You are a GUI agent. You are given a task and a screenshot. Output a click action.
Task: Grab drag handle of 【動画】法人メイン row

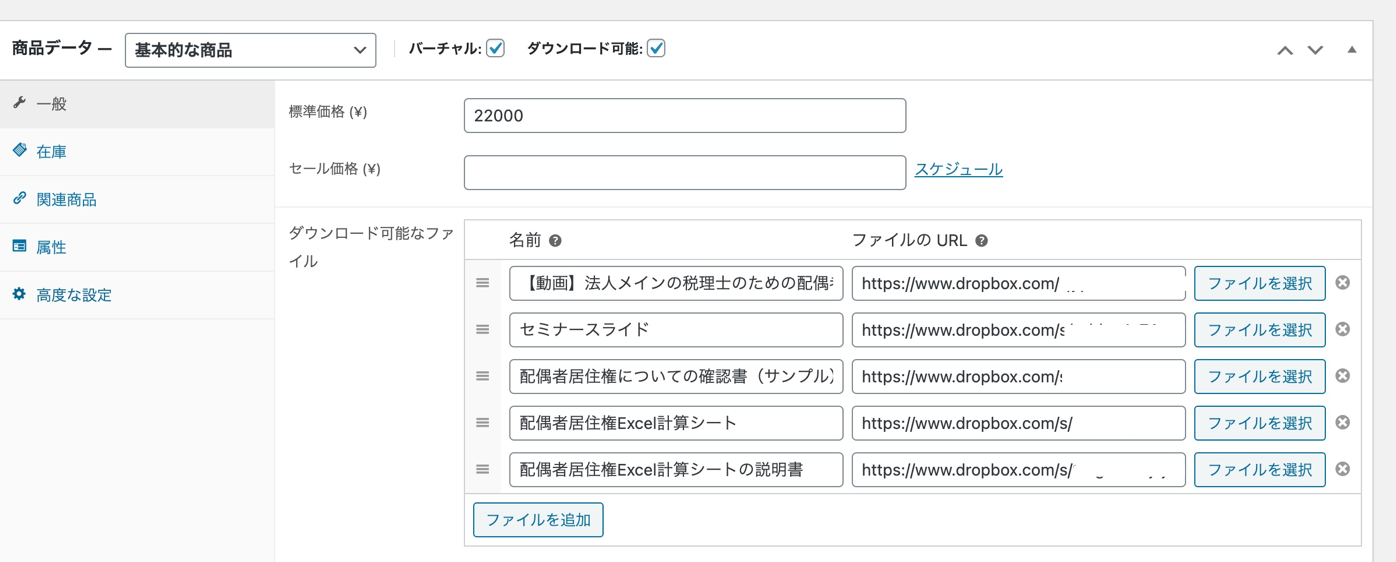click(483, 283)
